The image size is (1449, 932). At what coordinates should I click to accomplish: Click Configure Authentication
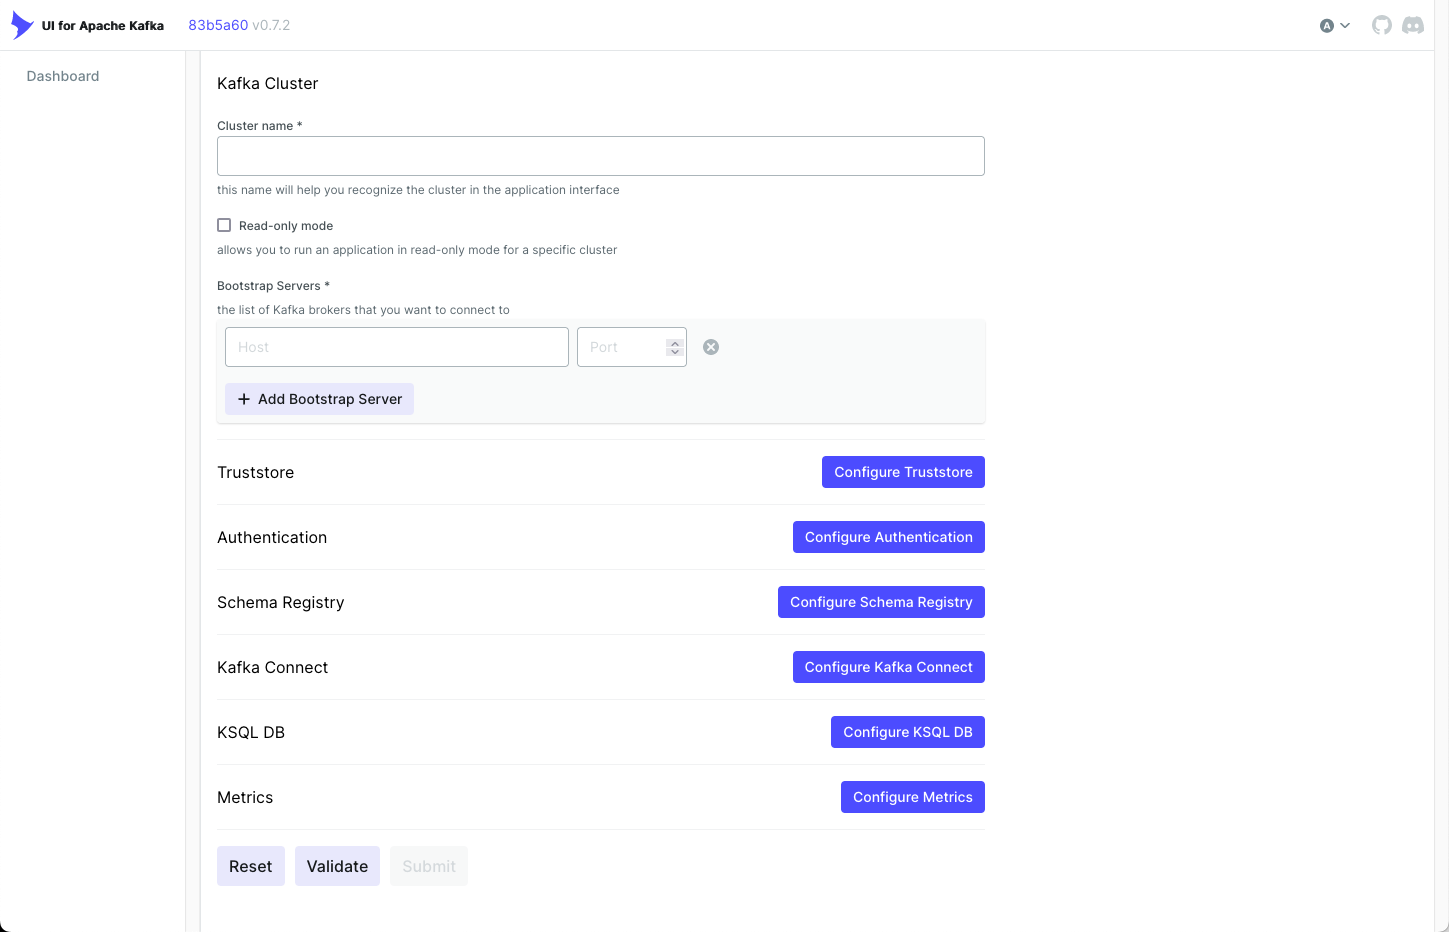[x=889, y=537]
